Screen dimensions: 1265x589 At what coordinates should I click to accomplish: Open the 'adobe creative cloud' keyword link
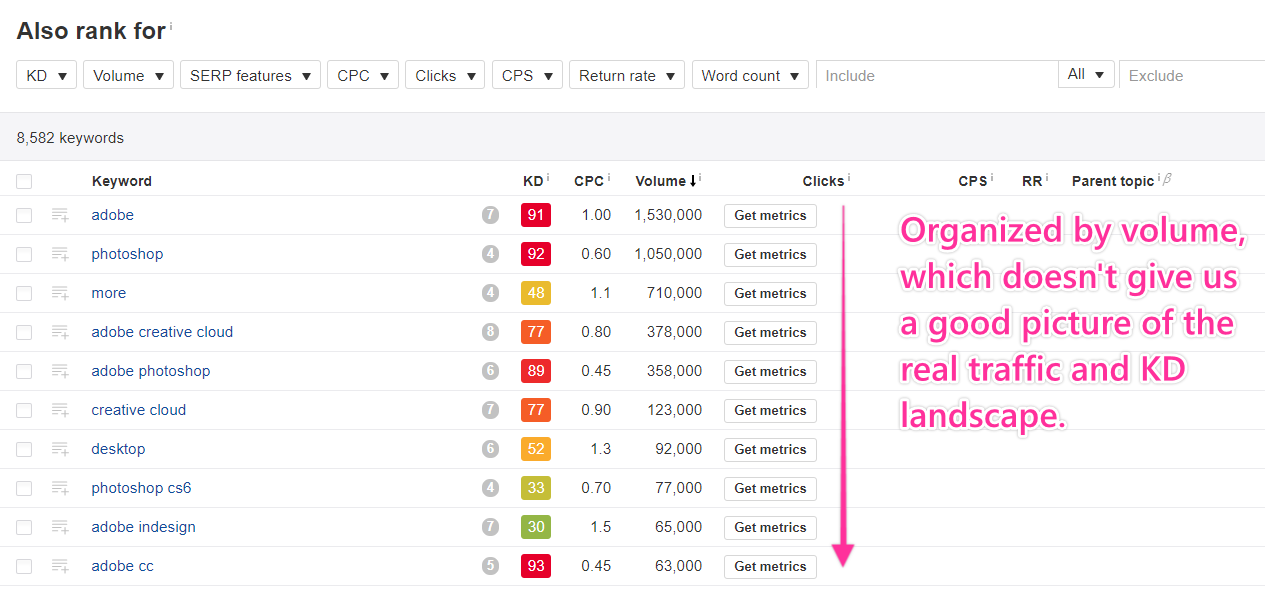pos(162,332)
